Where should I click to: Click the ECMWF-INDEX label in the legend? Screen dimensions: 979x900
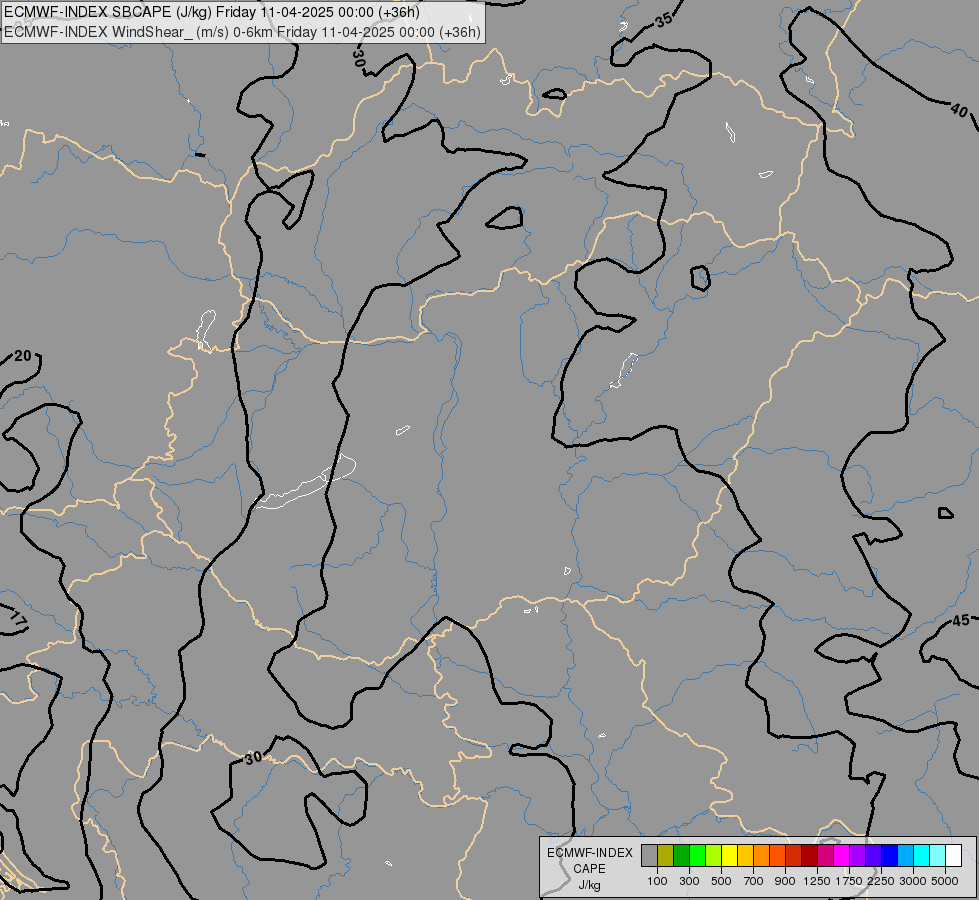[589, 853]
